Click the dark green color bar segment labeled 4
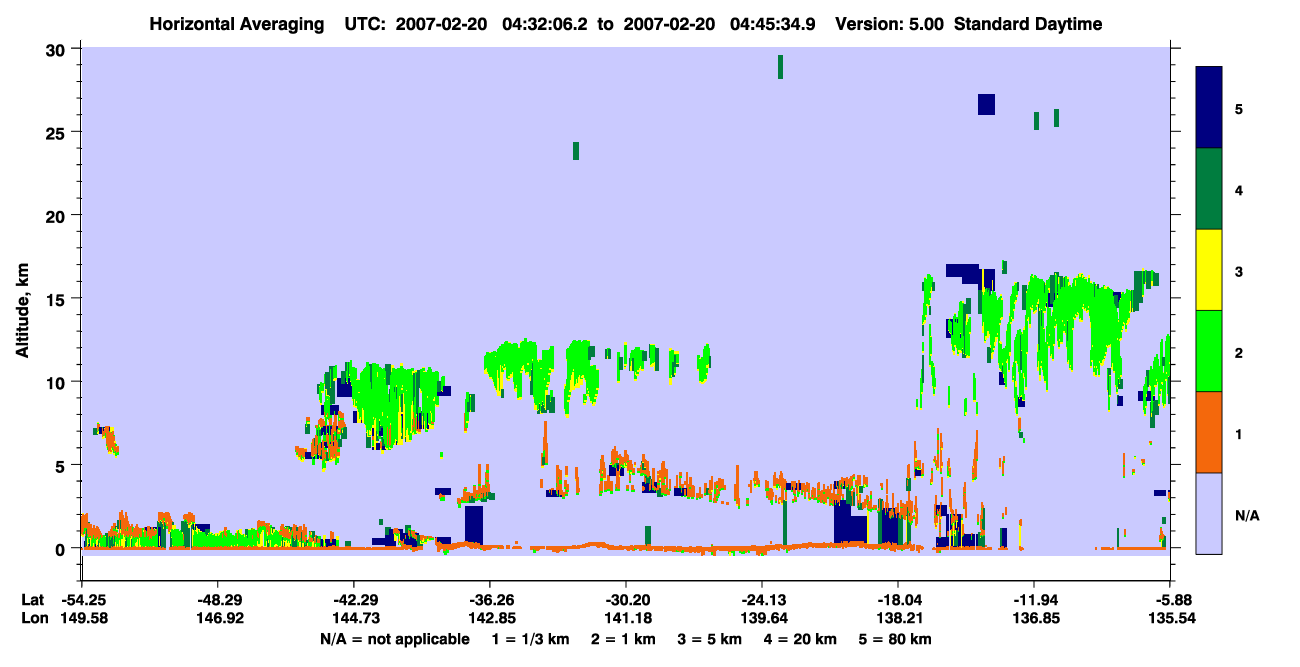This screenshot has height=667, width=1300. [1209, 189]
